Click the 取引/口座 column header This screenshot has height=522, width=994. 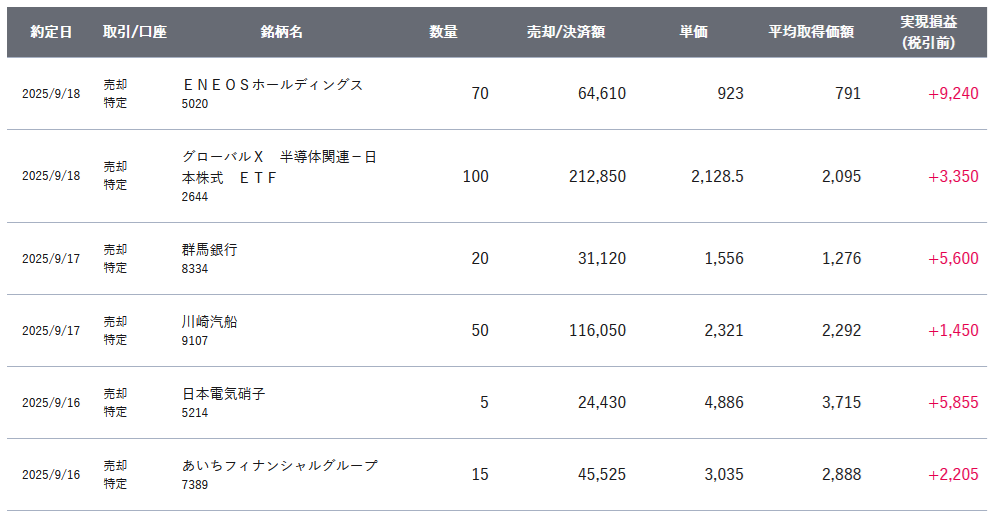(134, 32)
